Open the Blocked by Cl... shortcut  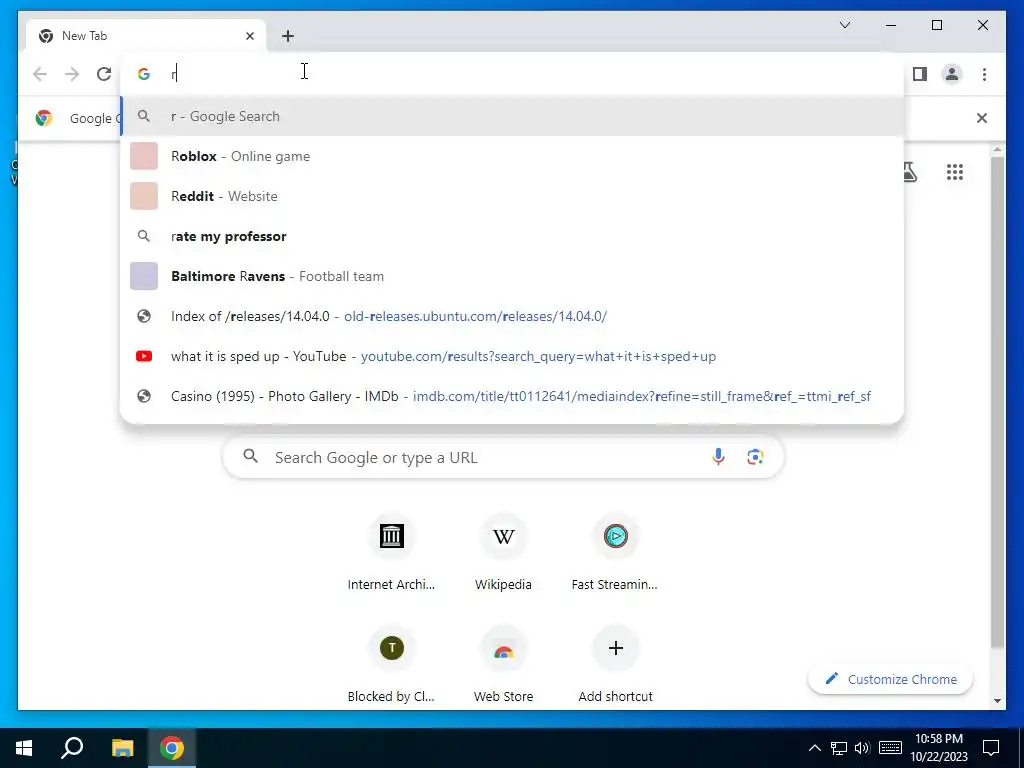391,665
